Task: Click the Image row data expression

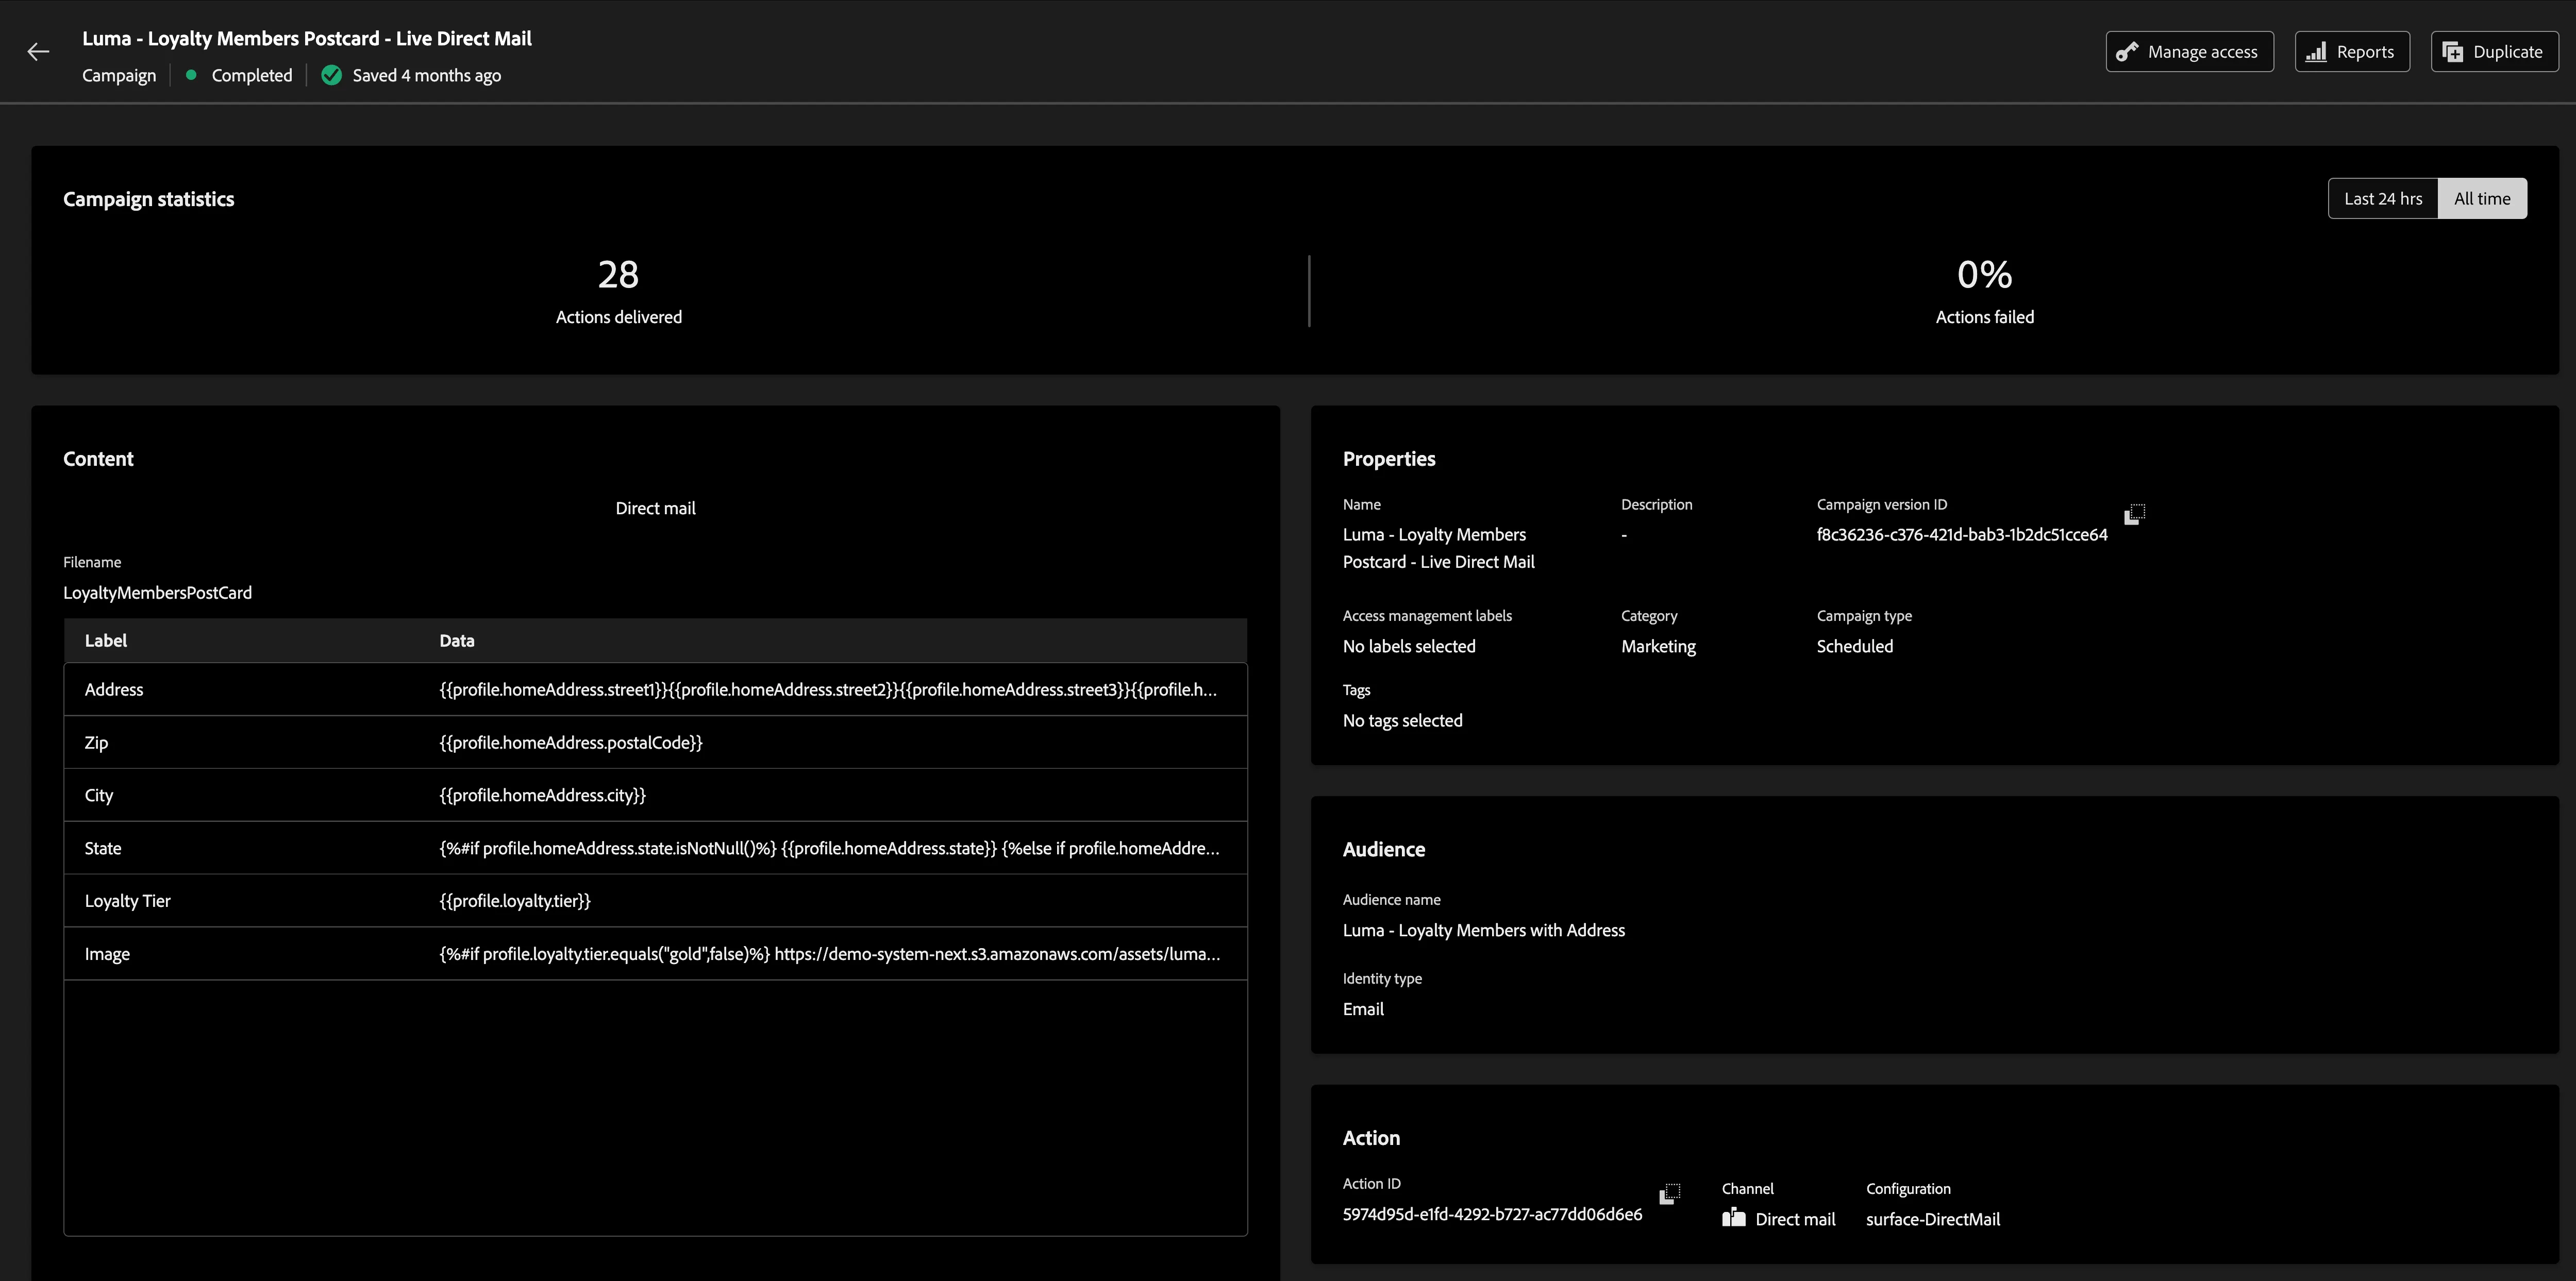Action: [x=830, y=954]
